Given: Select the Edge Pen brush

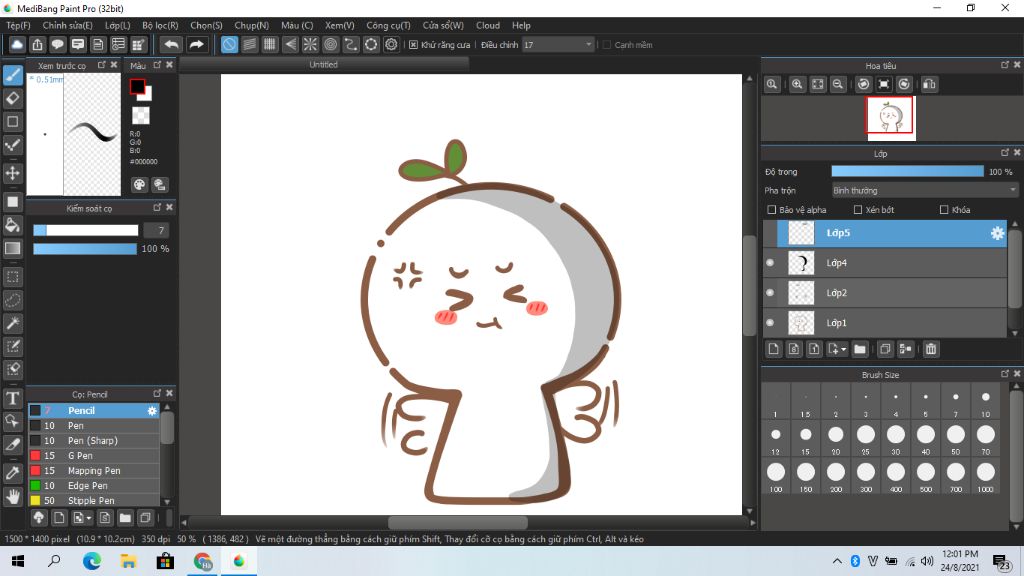Looking at the screenshot, I should 93,485.
